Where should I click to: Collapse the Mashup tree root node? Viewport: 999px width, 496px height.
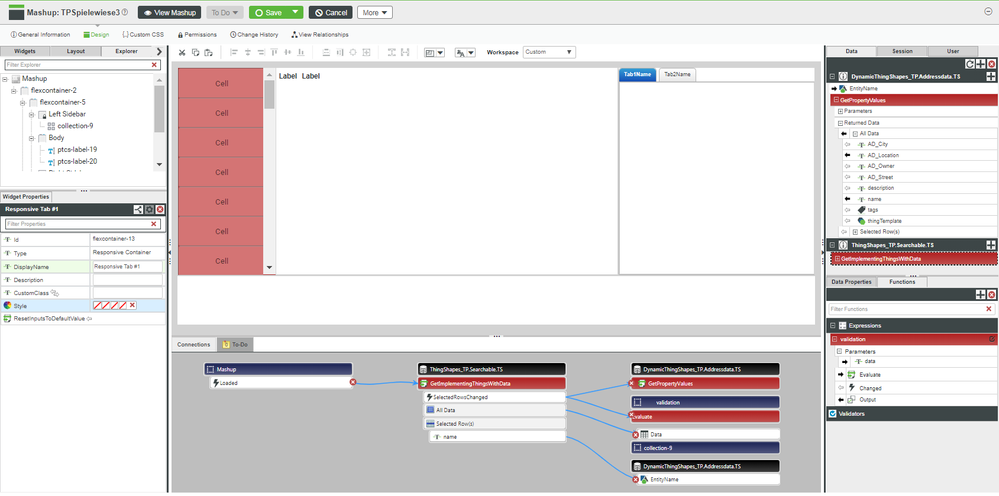pos(5,79)
